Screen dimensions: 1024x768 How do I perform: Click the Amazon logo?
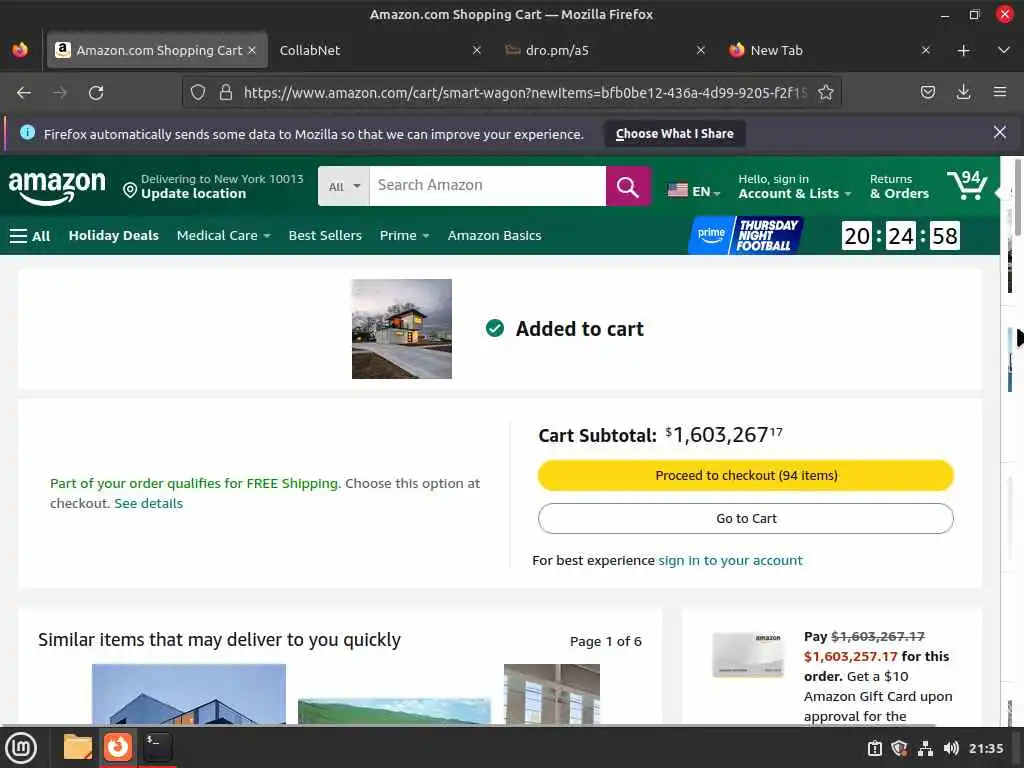[x=57, y=187]
